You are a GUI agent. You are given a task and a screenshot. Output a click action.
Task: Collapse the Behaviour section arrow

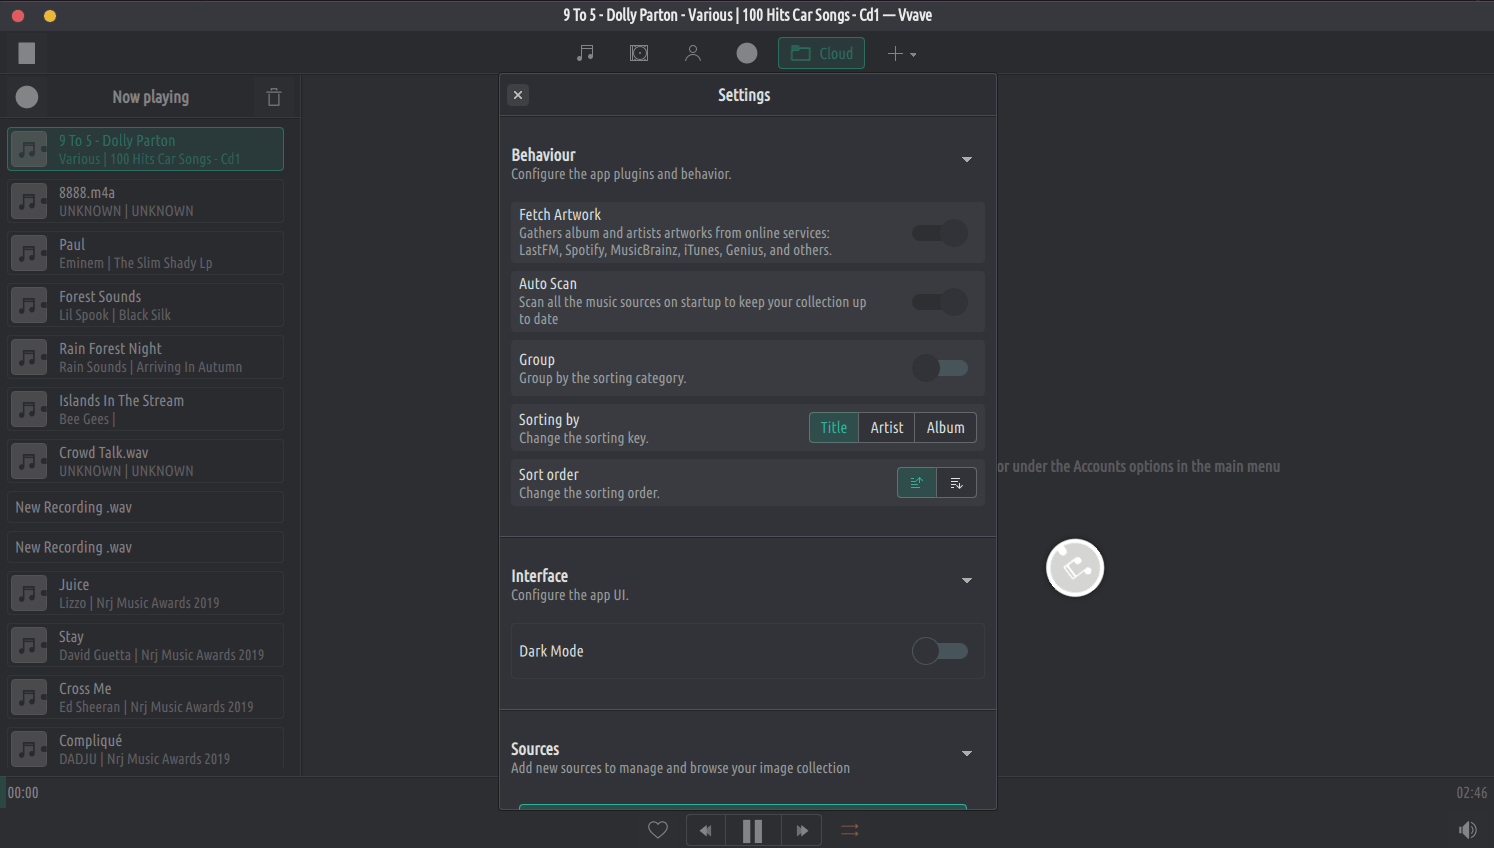click(x=967, y=160)
